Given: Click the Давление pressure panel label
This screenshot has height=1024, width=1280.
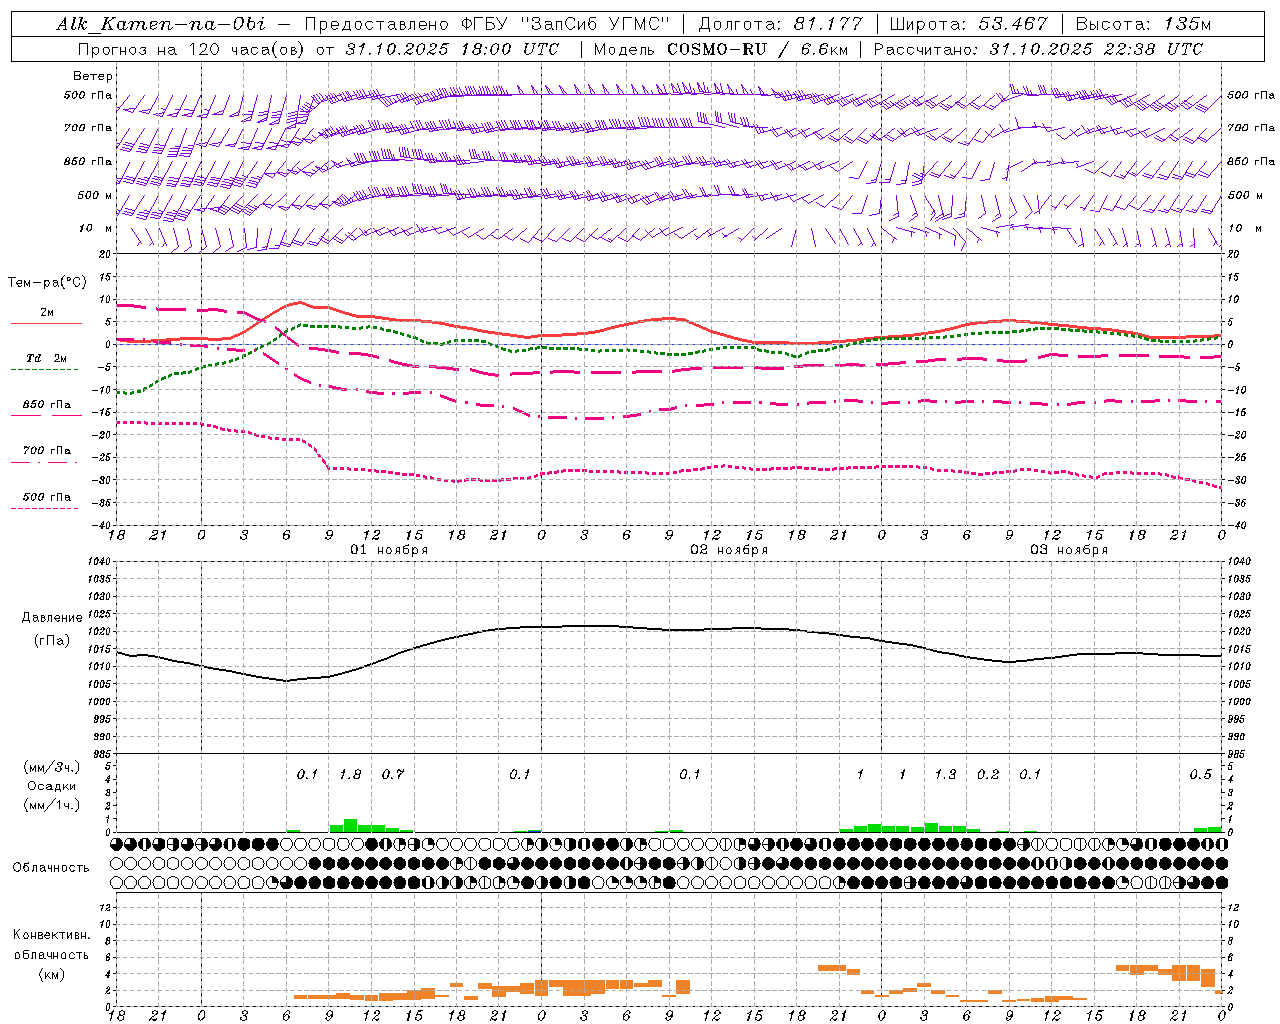Looking at the screenshot, I should (52, 618).
